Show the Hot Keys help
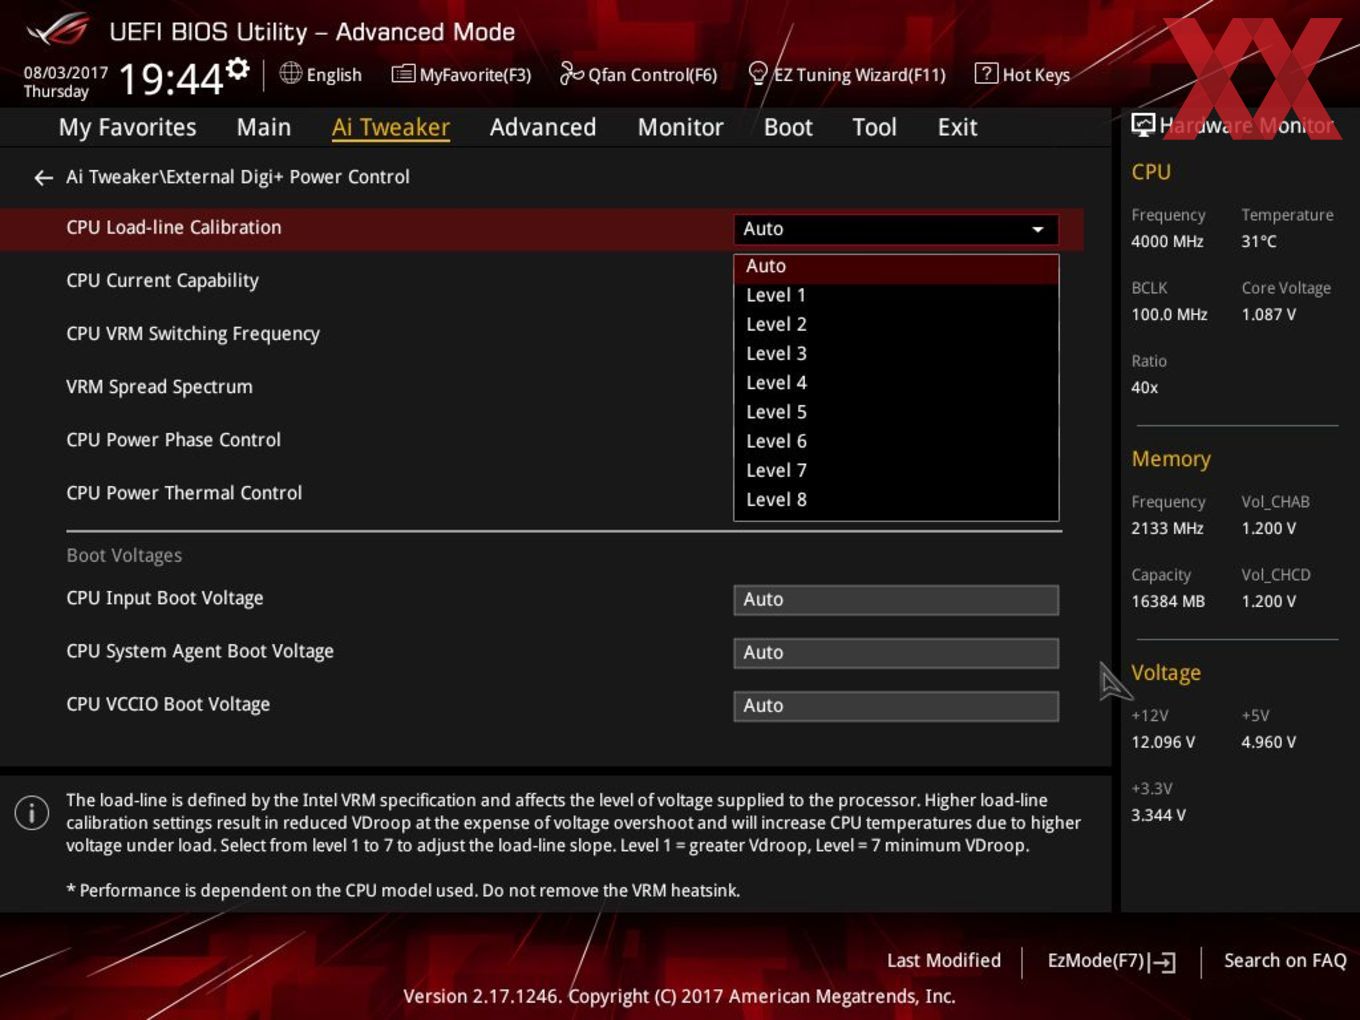The width and height of the screenshot is (1360, 1020). coord(1022,74)
